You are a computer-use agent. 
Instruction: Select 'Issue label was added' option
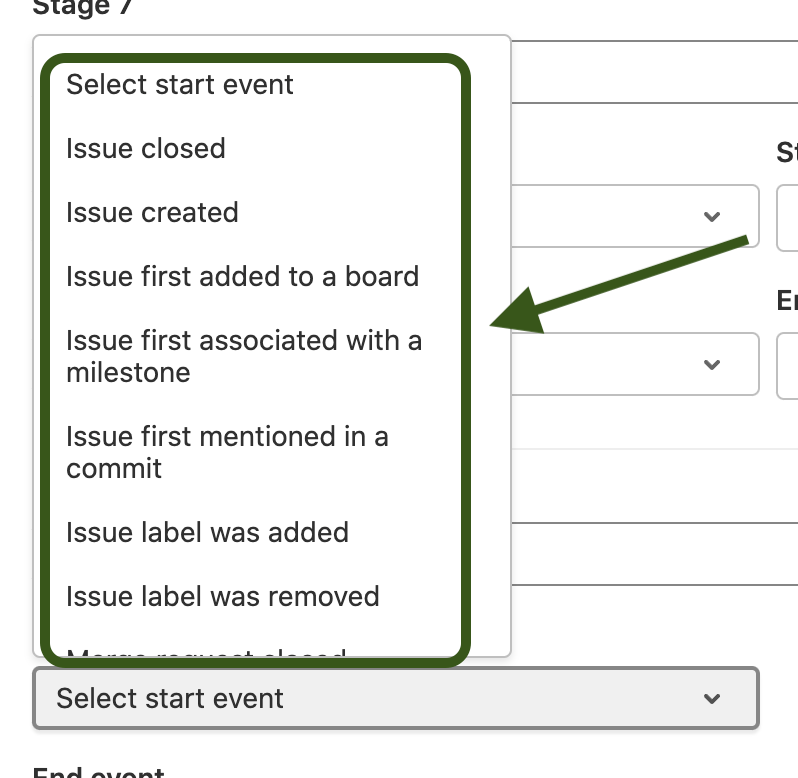pyautogui.click(x=207, y=532)
